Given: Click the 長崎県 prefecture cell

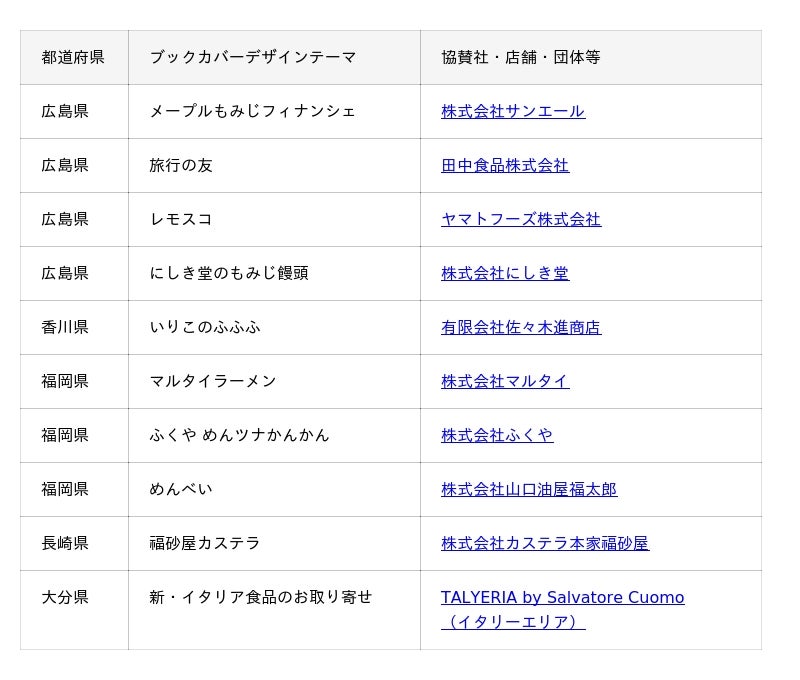Looking at the screenshot, I should [74, 544].
